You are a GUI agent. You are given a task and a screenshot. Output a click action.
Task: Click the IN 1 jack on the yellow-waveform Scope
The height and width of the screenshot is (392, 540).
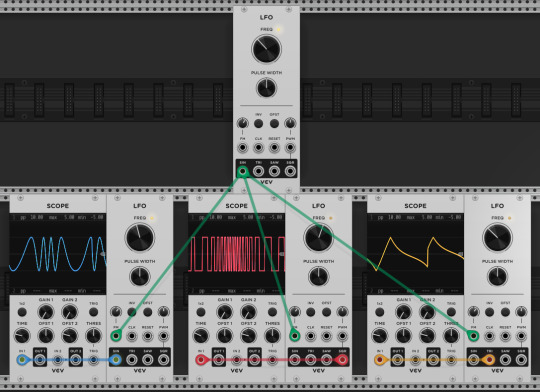380,360
